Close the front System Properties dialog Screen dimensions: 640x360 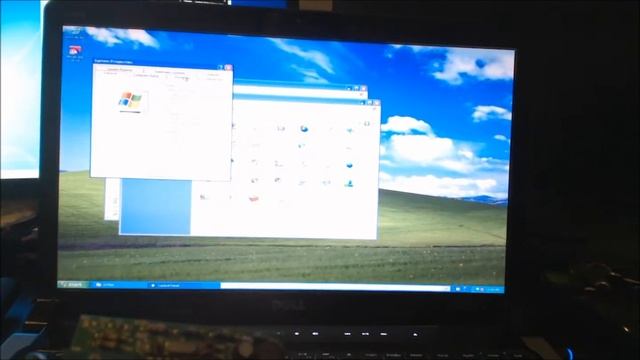point(228,67)
